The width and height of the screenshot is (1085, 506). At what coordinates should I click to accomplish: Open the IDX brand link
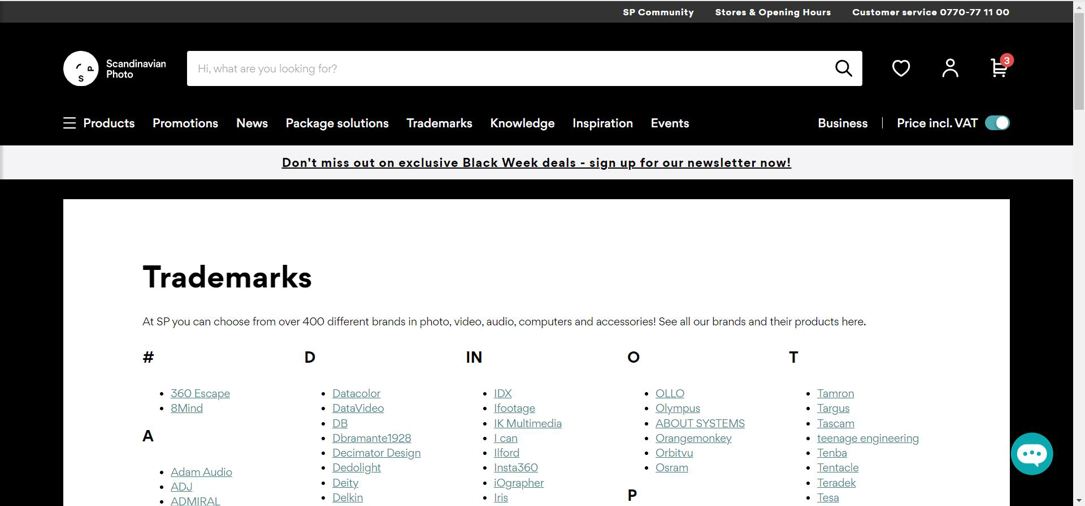[503, 393]
